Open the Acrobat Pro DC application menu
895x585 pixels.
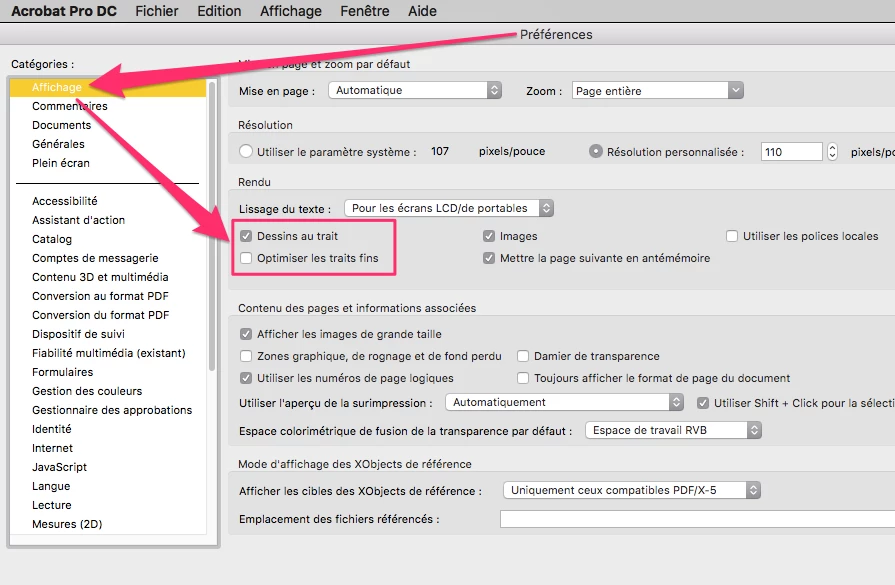coord(64,11)
